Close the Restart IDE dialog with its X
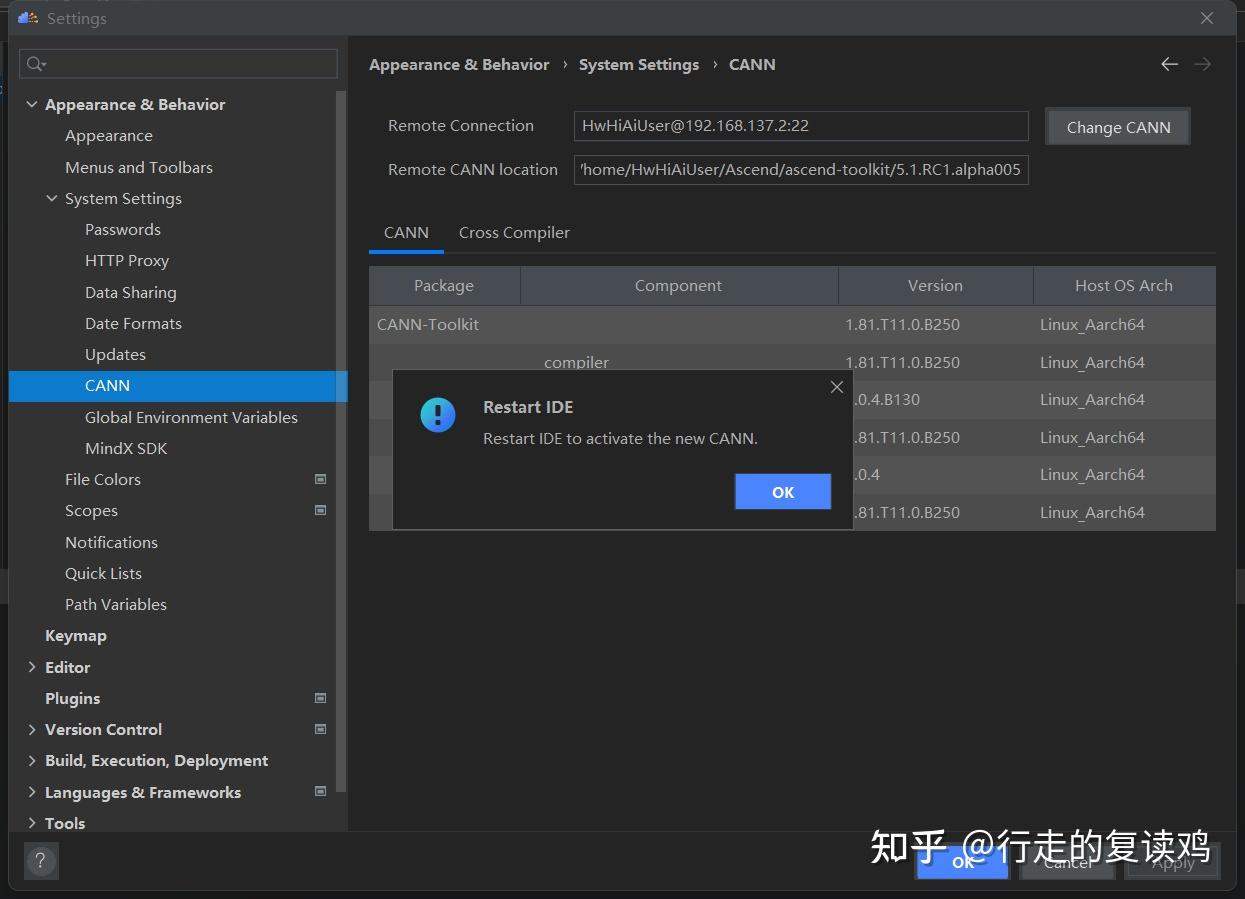 coord(837,387)
